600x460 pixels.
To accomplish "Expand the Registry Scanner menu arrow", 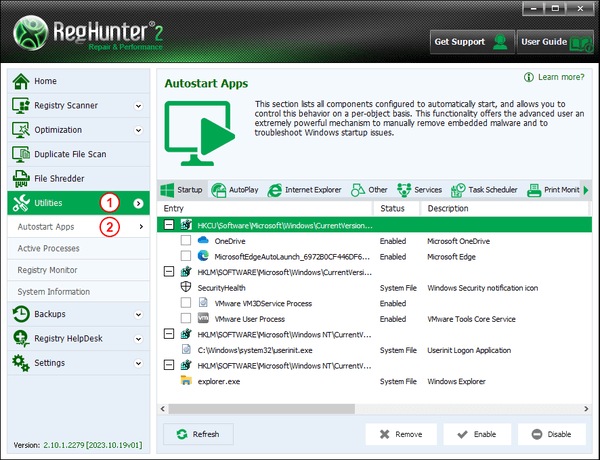I will click(x=138, y=105).
